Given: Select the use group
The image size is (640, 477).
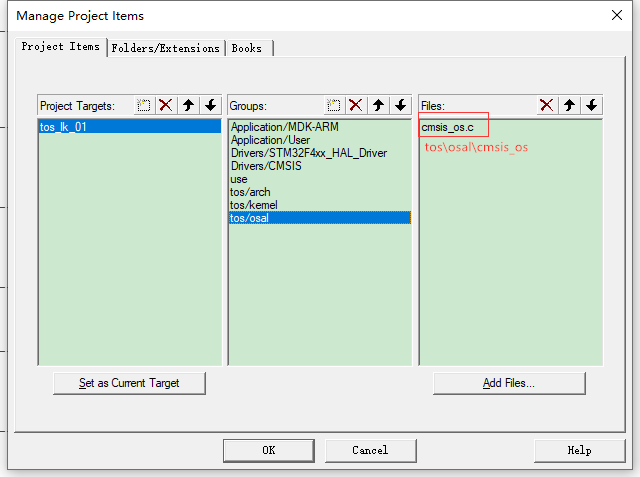Looking at the screenshot, I should pos(320,179).
